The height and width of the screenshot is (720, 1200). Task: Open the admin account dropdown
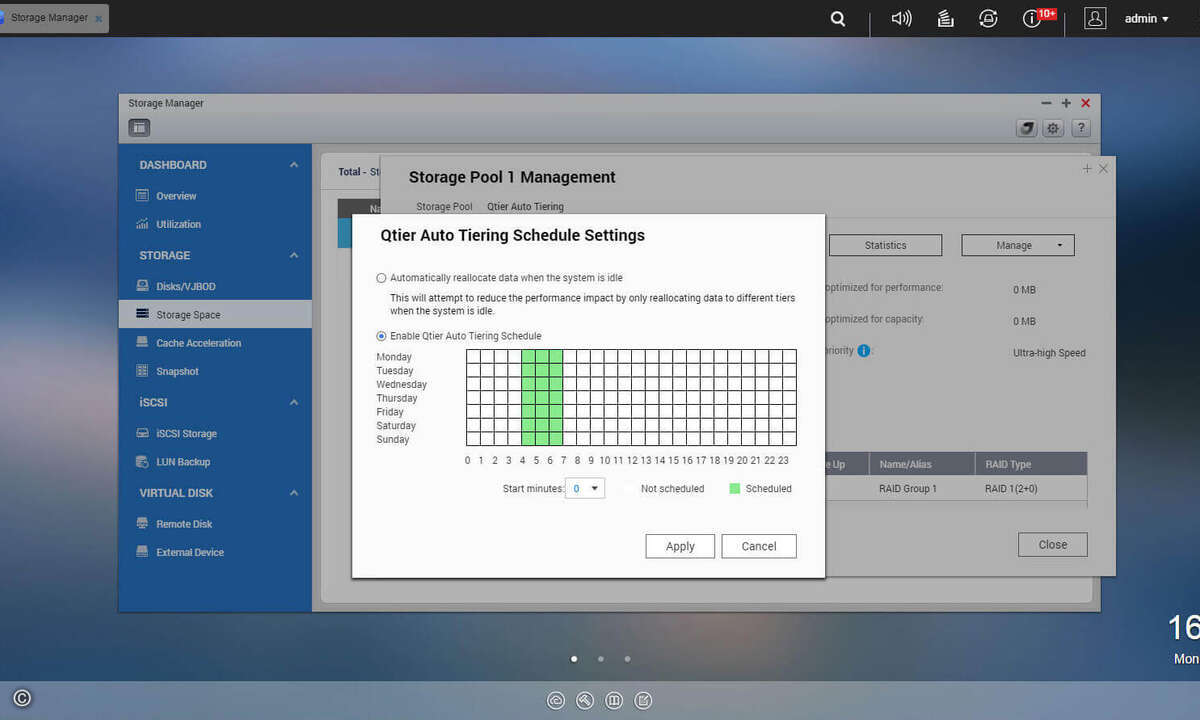coord(1146,19)
